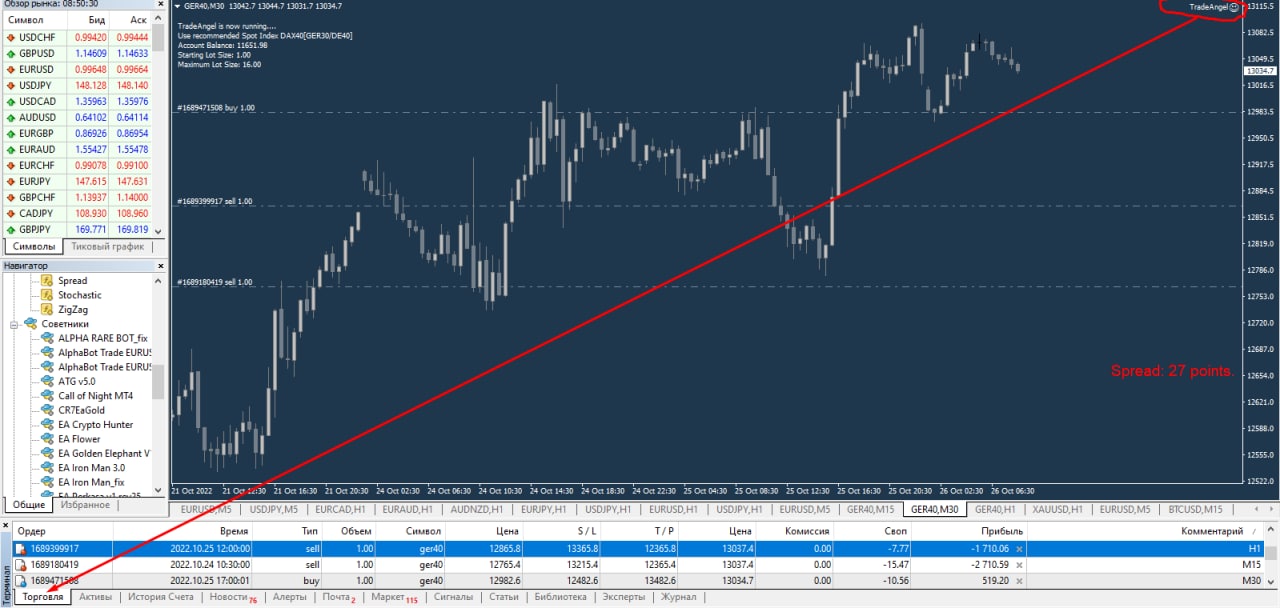Switch to XAUUSD,H1 chart tab
This screenshot has width=1280, height=608.
pyautogui.click(x=1057, y=509)
